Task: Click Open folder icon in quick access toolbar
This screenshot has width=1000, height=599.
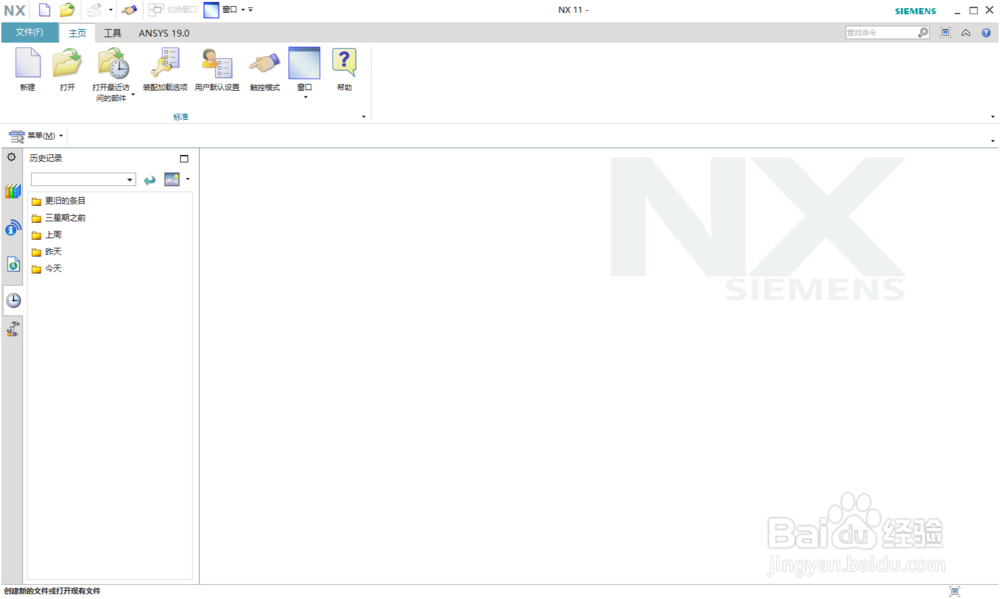Action: 67,10
